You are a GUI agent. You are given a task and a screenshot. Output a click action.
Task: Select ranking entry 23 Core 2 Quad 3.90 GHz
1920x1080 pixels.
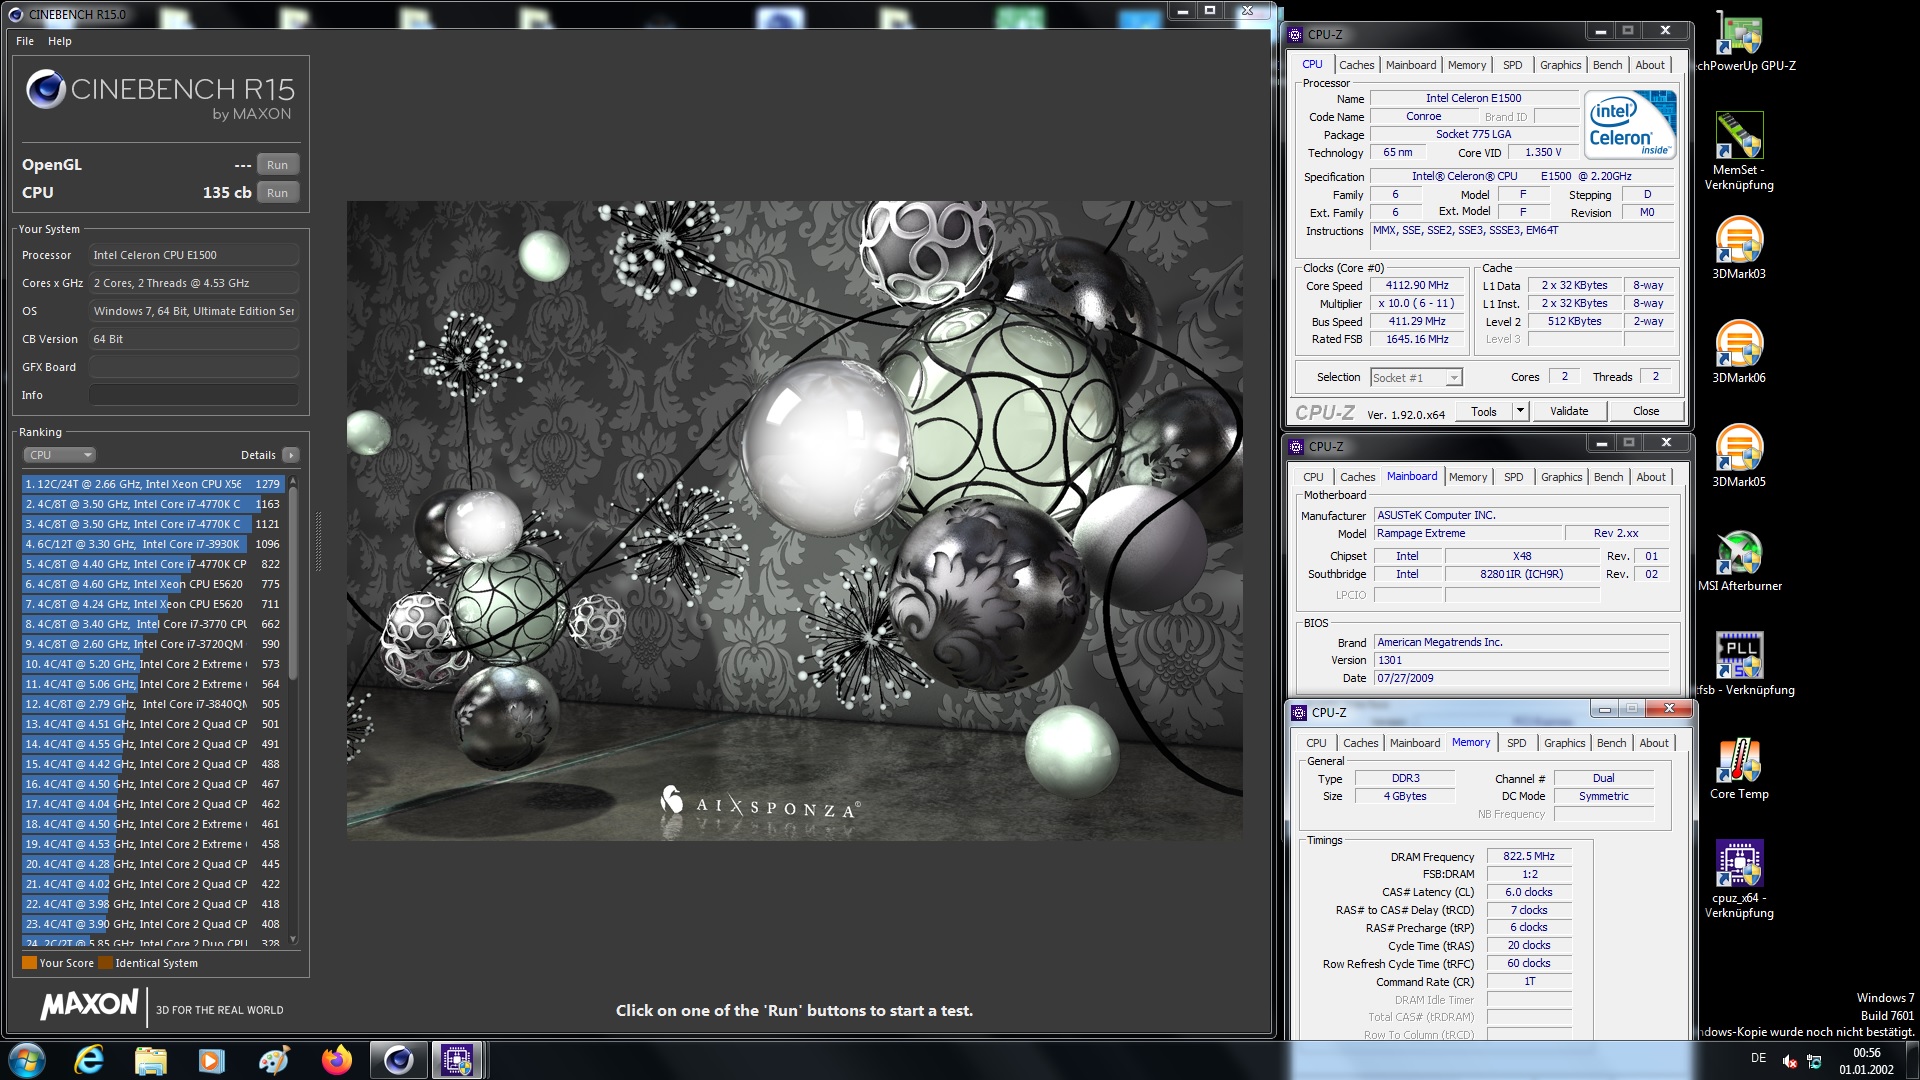[154, 924]
